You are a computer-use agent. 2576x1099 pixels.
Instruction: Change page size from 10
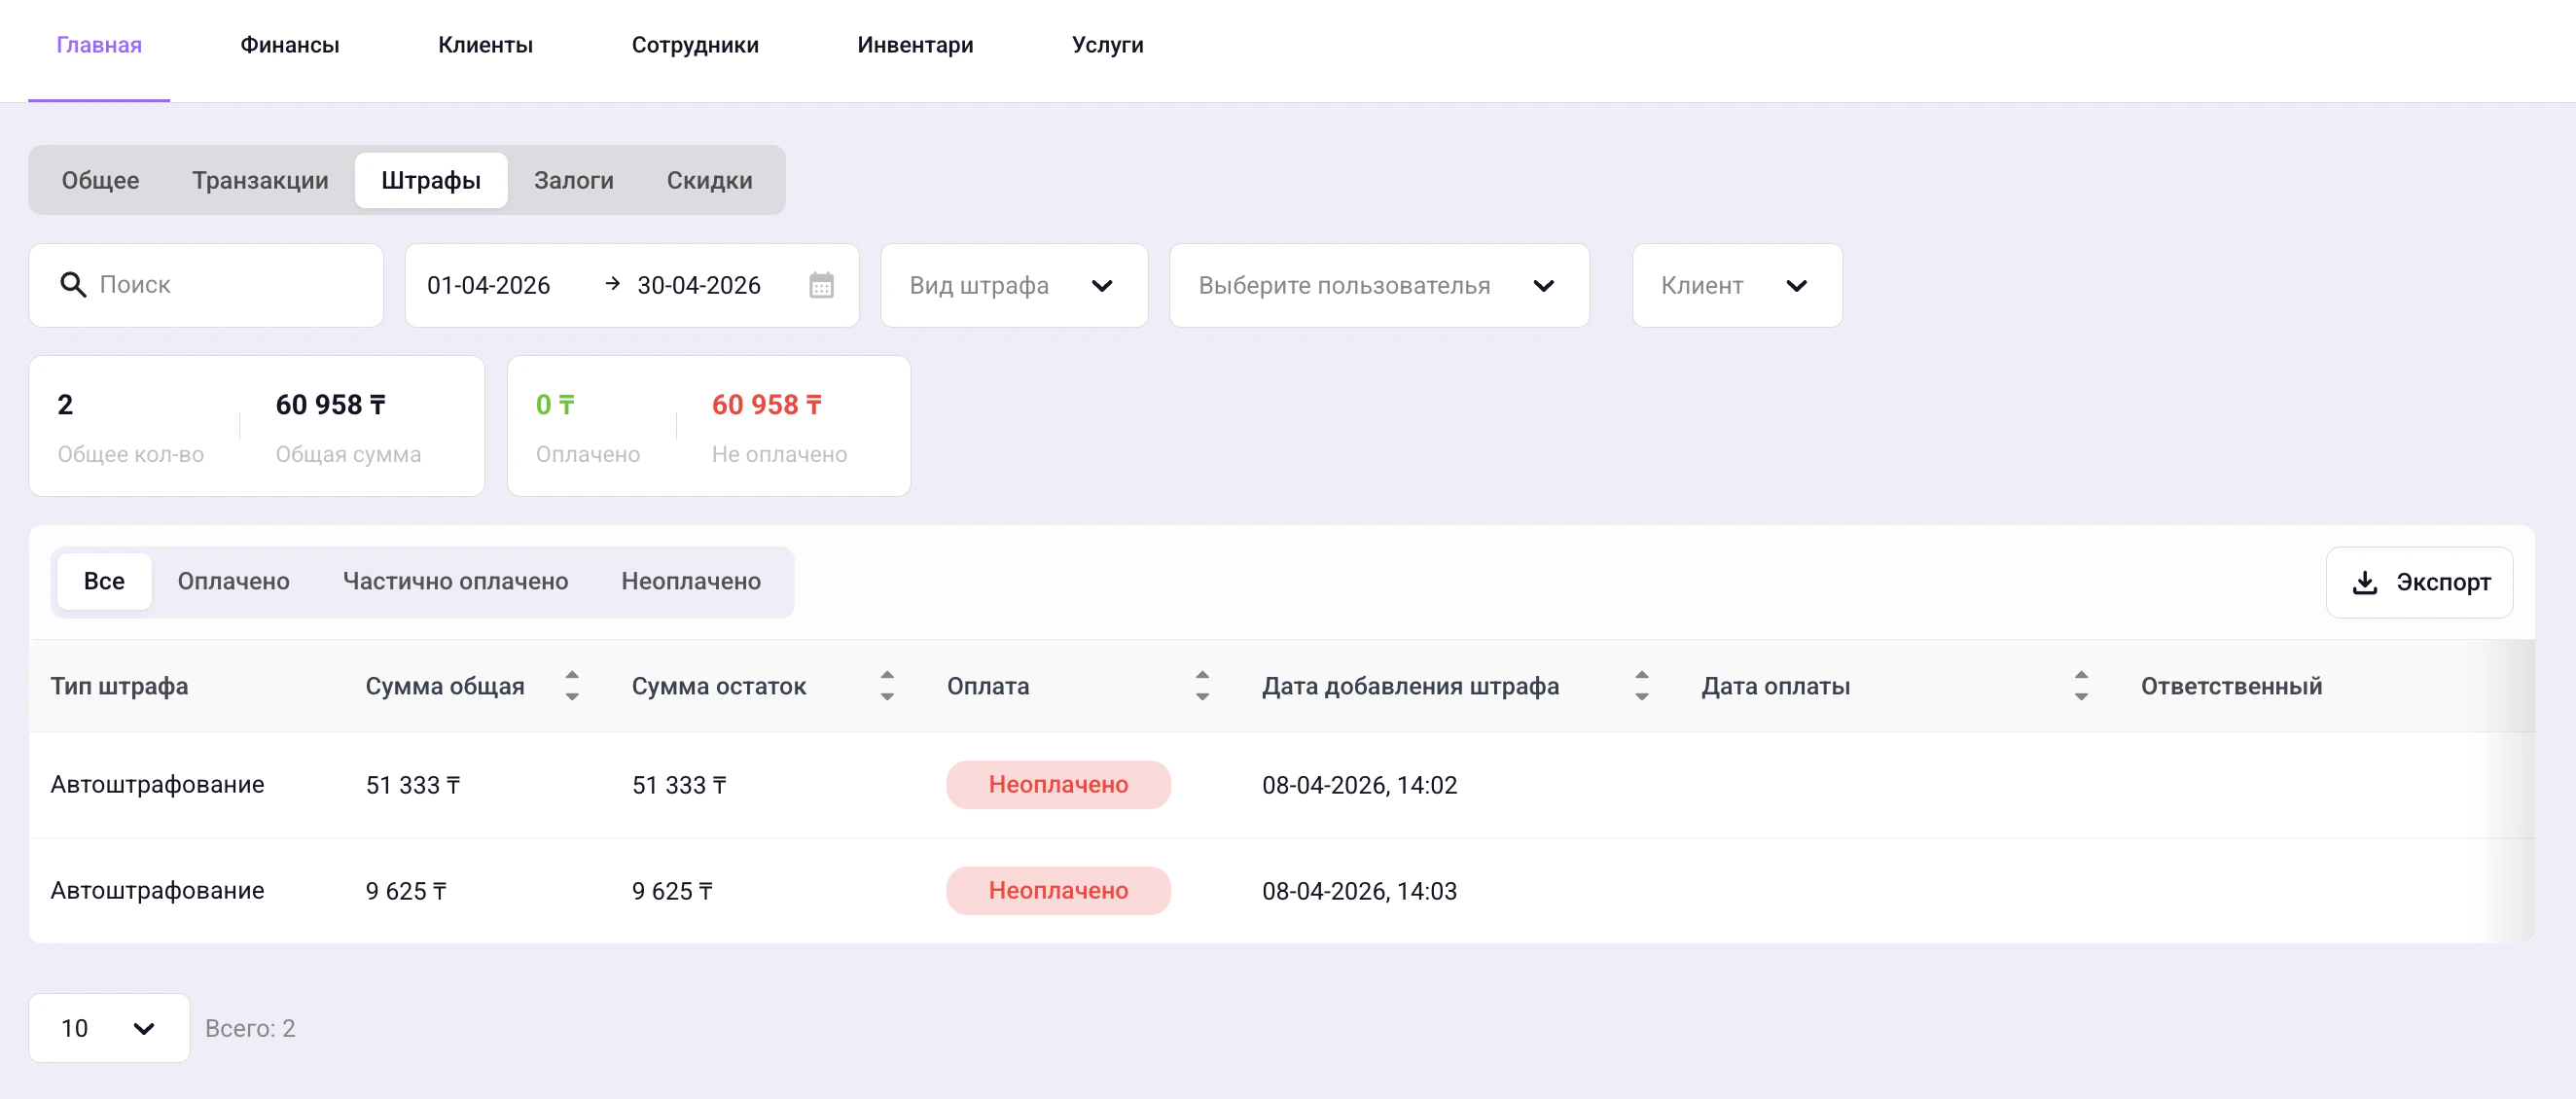(108, 1027)
